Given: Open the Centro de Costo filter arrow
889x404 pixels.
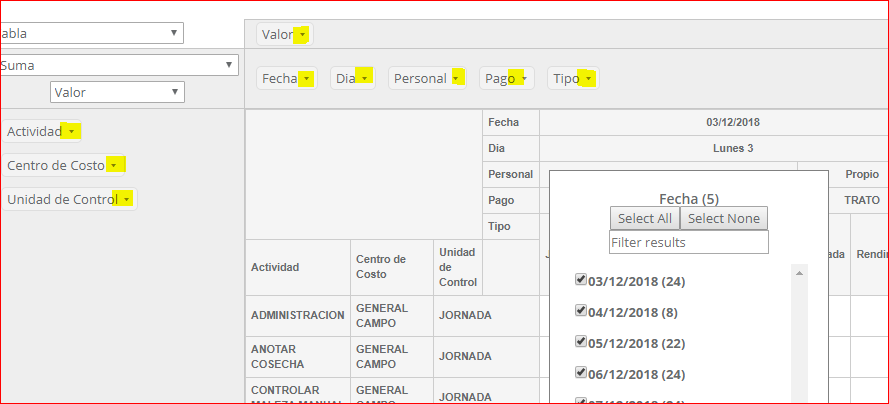Looking at the screenshot, I should click(114, 165).
